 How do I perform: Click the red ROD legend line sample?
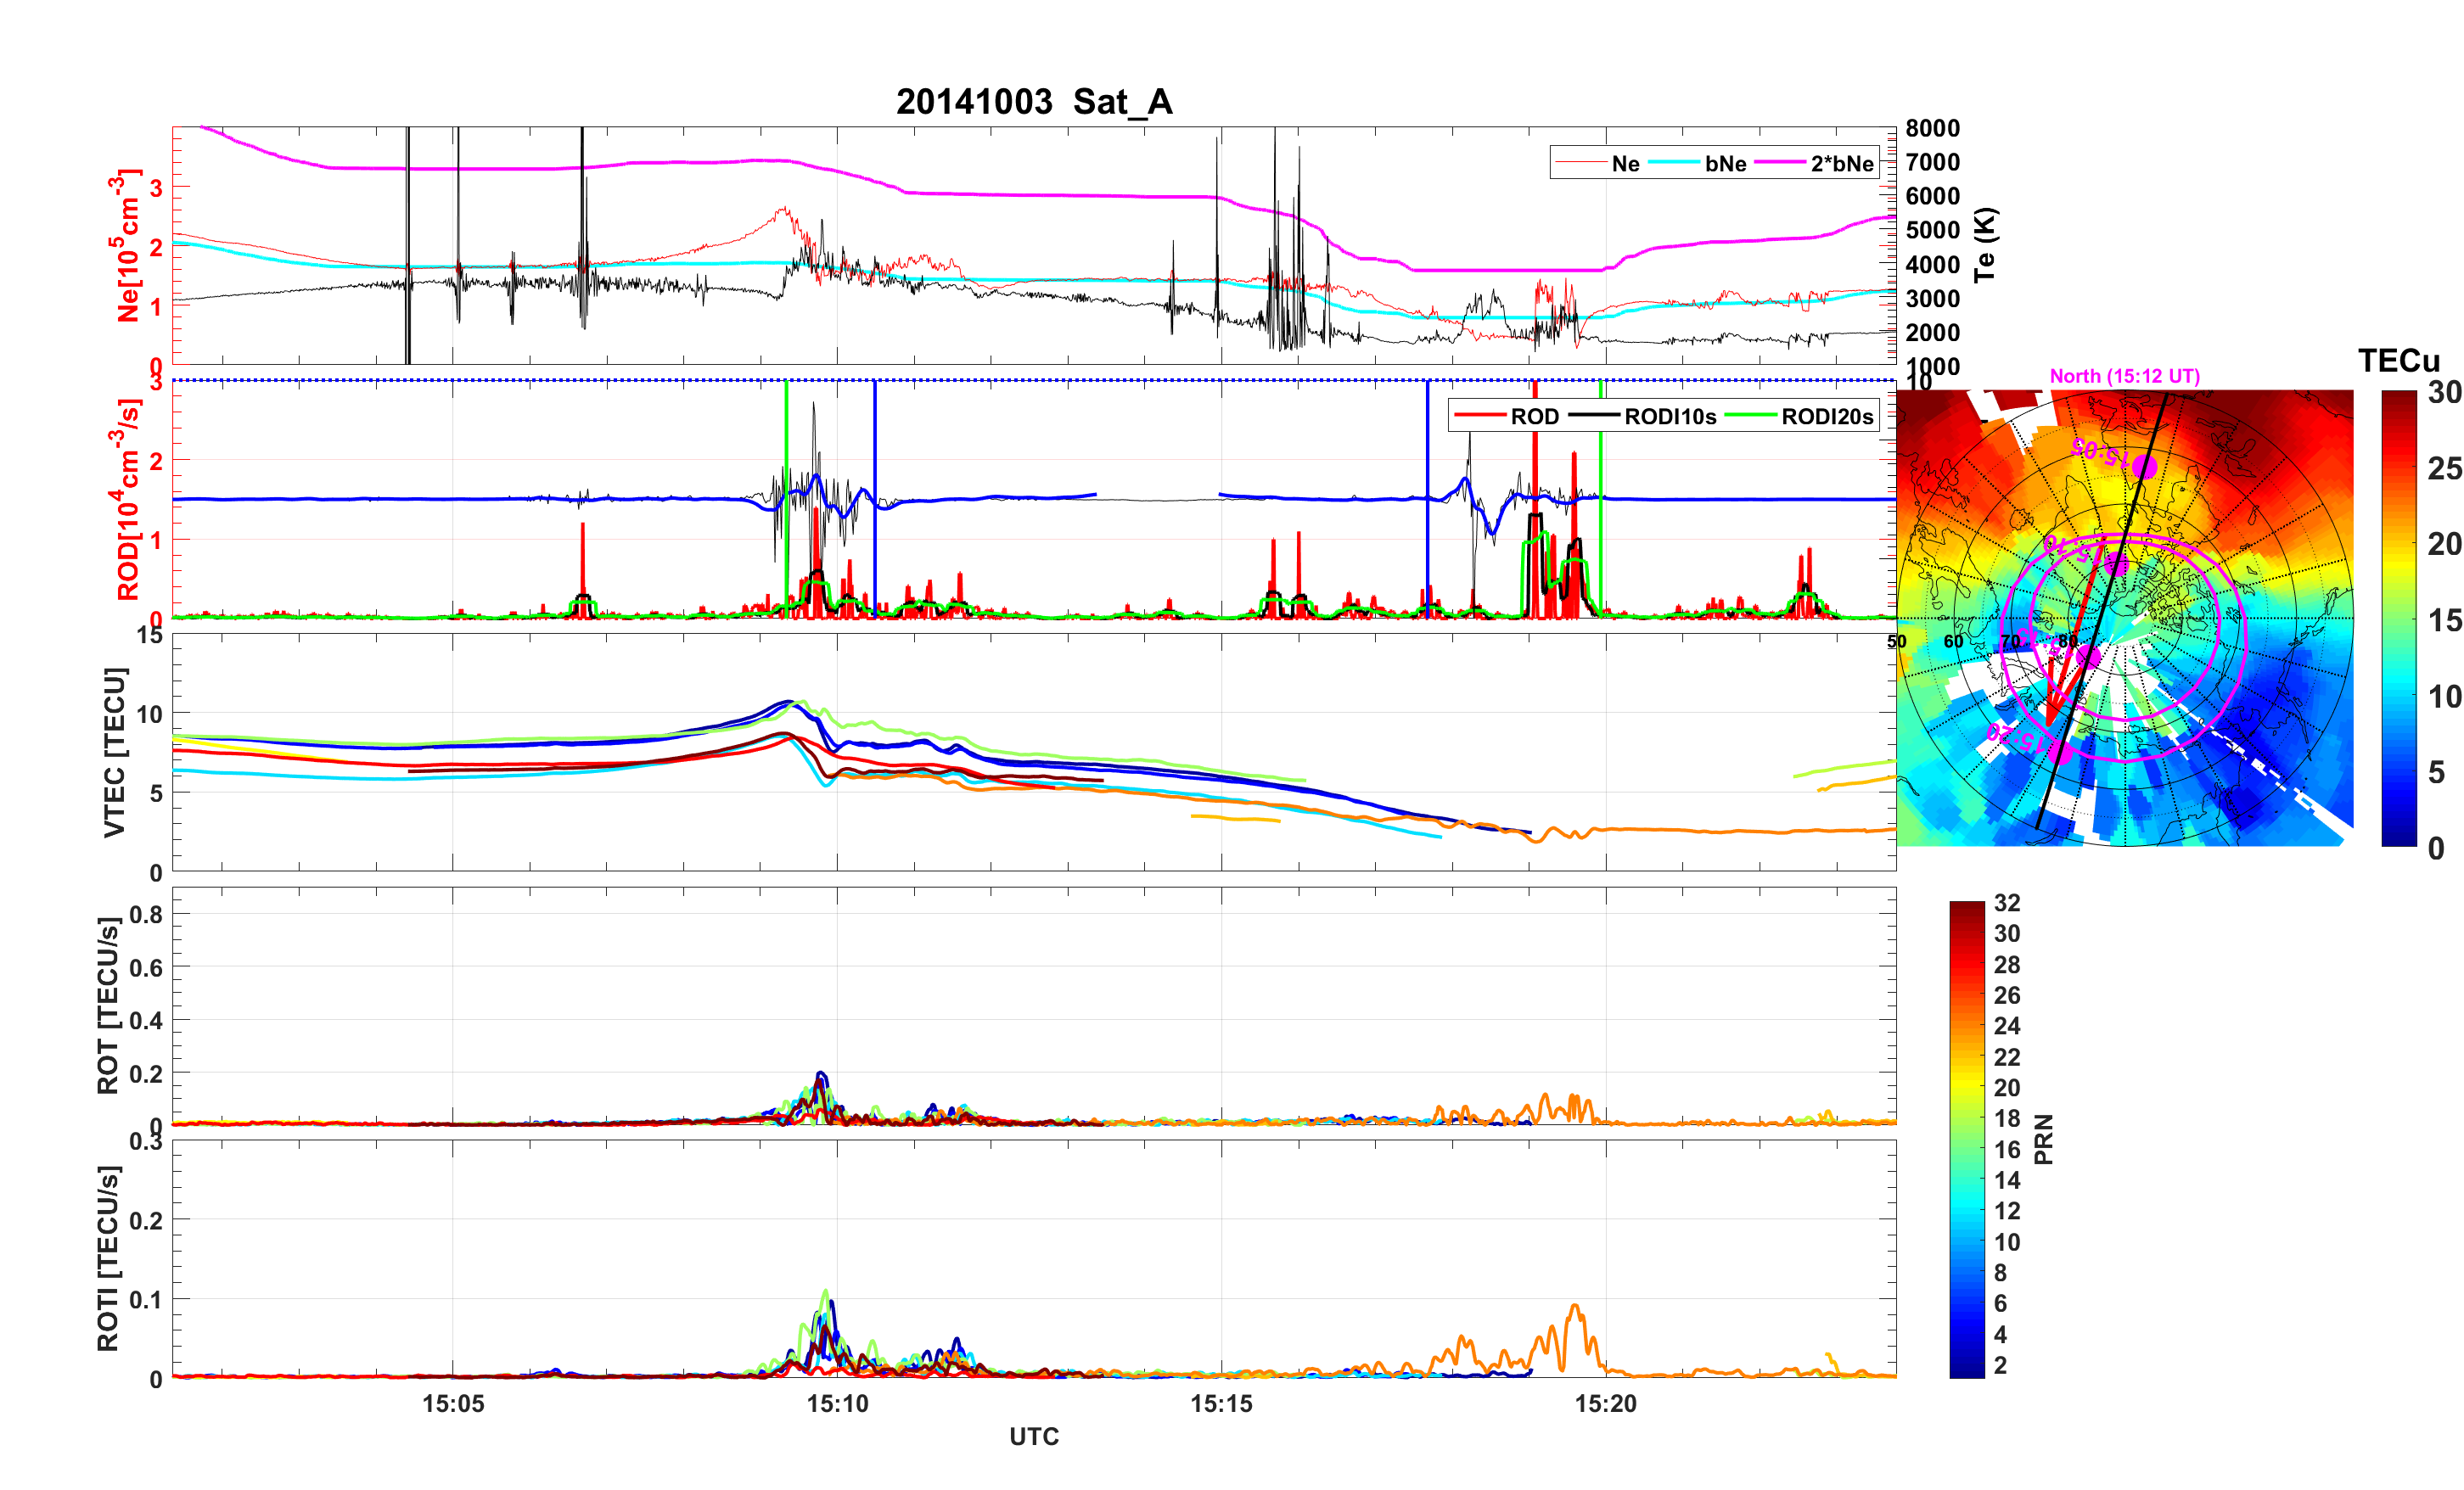pyautogui.click(x=1480, y=416)
